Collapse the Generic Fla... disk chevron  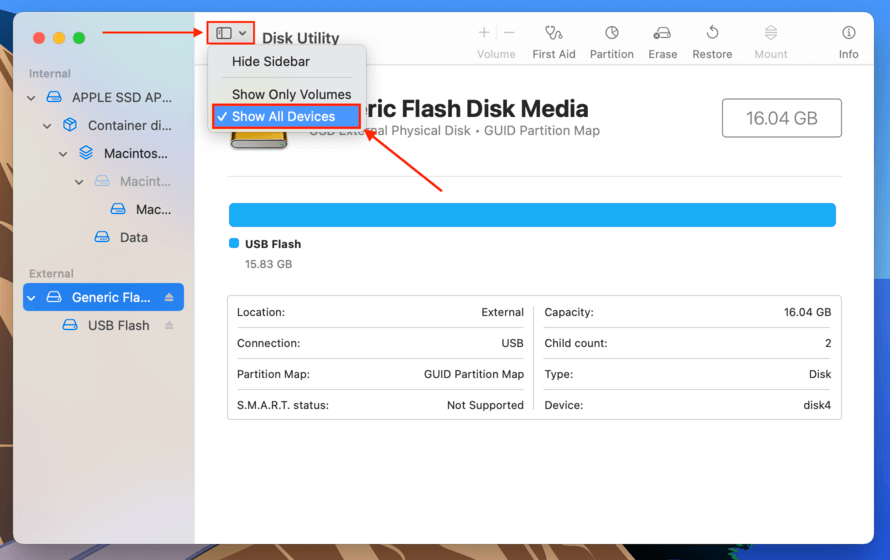(x=31, y=297)
